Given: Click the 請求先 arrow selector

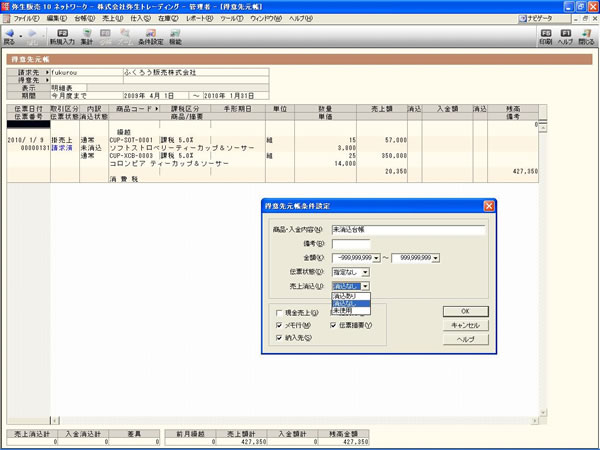Looking at the screenshot, I should tap(47, 72).
